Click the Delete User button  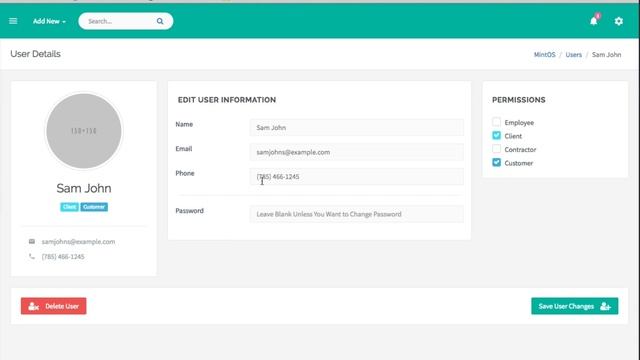[x=53, y=306]
